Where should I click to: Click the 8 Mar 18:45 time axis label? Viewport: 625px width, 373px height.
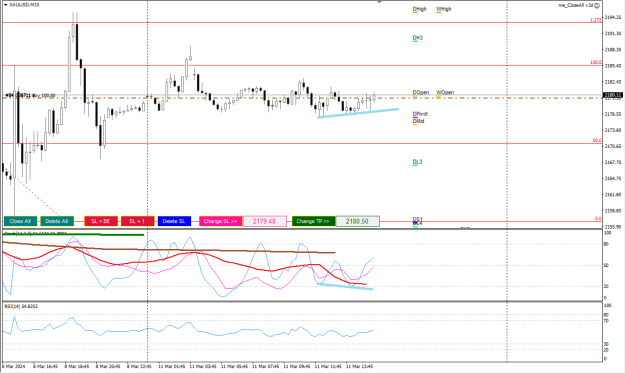77,366
